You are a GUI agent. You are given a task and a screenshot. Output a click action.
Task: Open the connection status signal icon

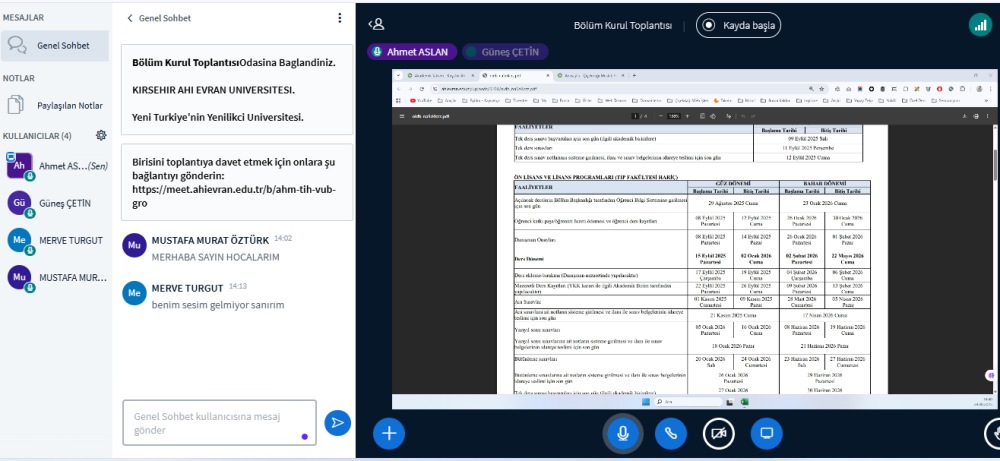point(977,26)
